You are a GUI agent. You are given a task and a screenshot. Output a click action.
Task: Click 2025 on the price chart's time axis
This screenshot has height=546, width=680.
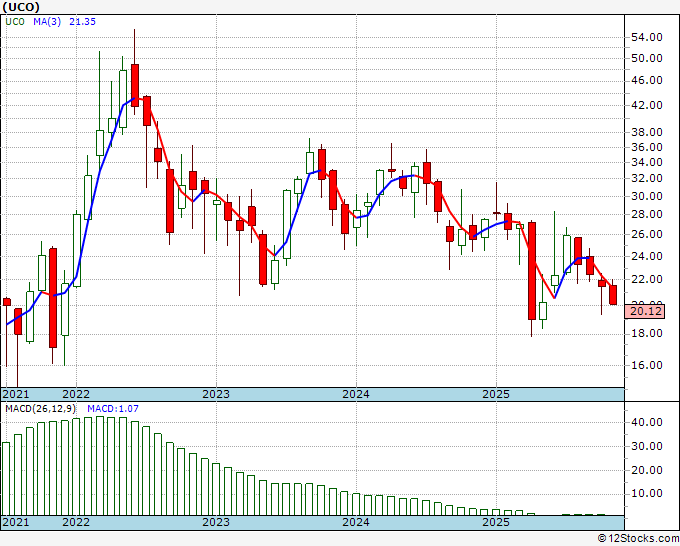(x=496, y=394)
